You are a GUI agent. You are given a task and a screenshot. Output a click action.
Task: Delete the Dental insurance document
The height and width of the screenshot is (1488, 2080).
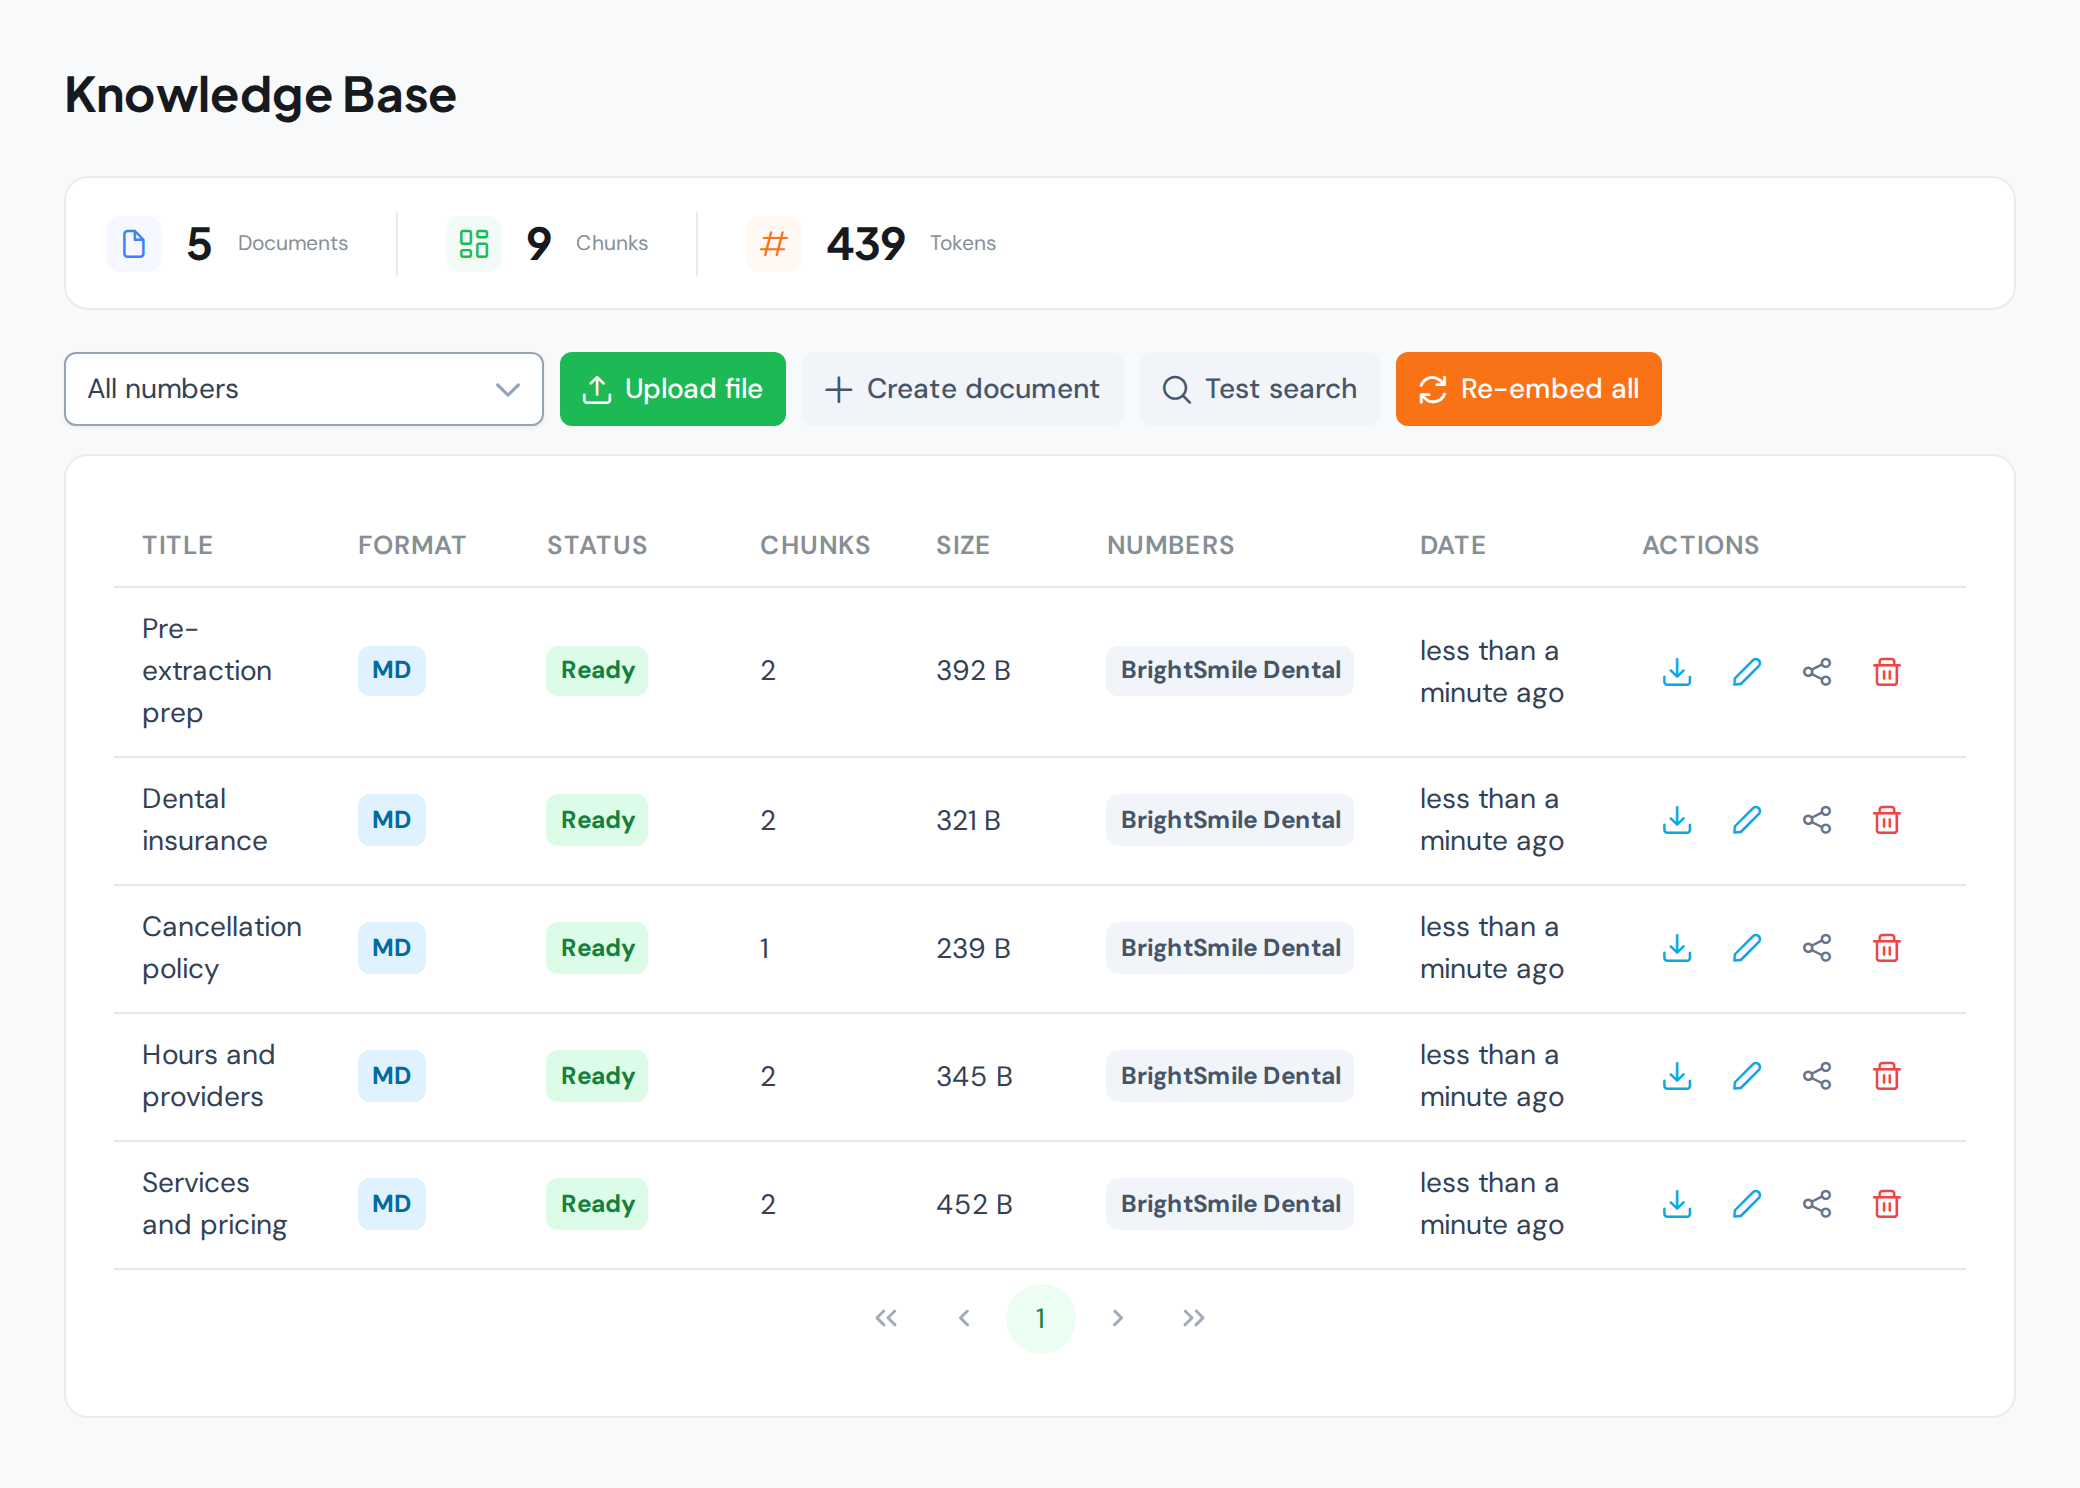pos(1887,820)
